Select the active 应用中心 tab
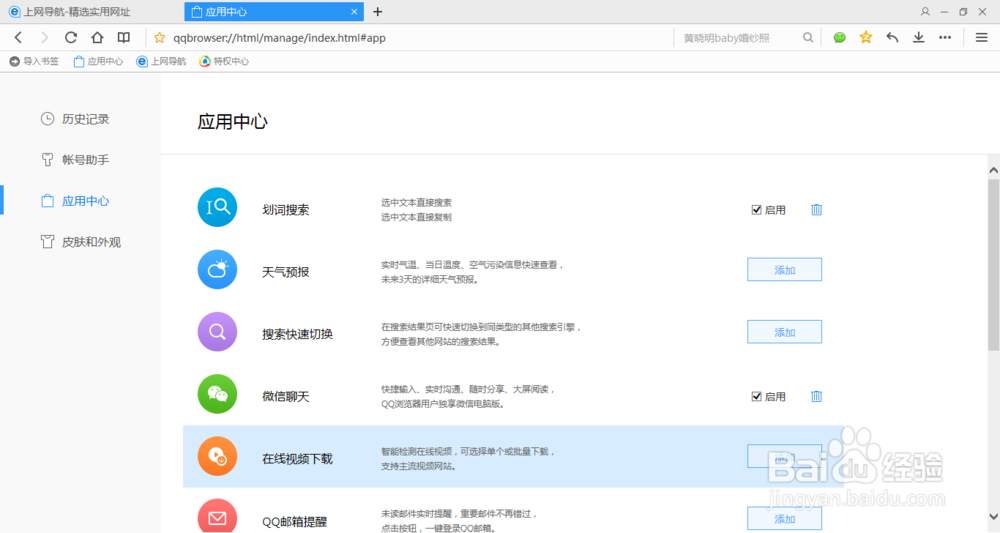 click(274, 11)
